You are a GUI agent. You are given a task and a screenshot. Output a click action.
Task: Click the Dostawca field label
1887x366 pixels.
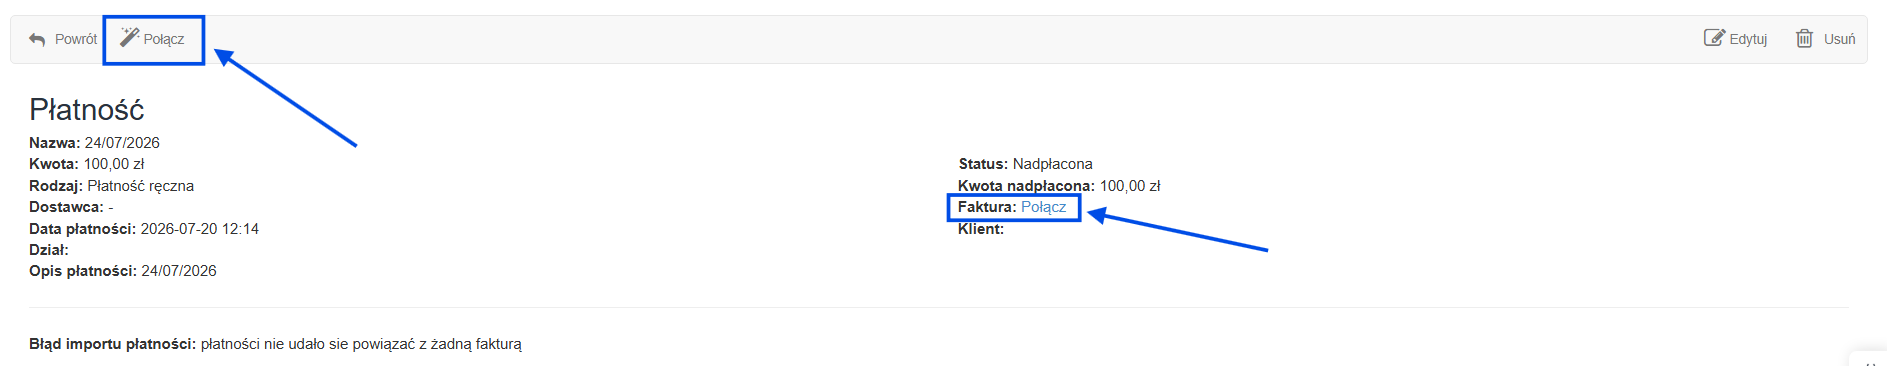tap(66, 207)
